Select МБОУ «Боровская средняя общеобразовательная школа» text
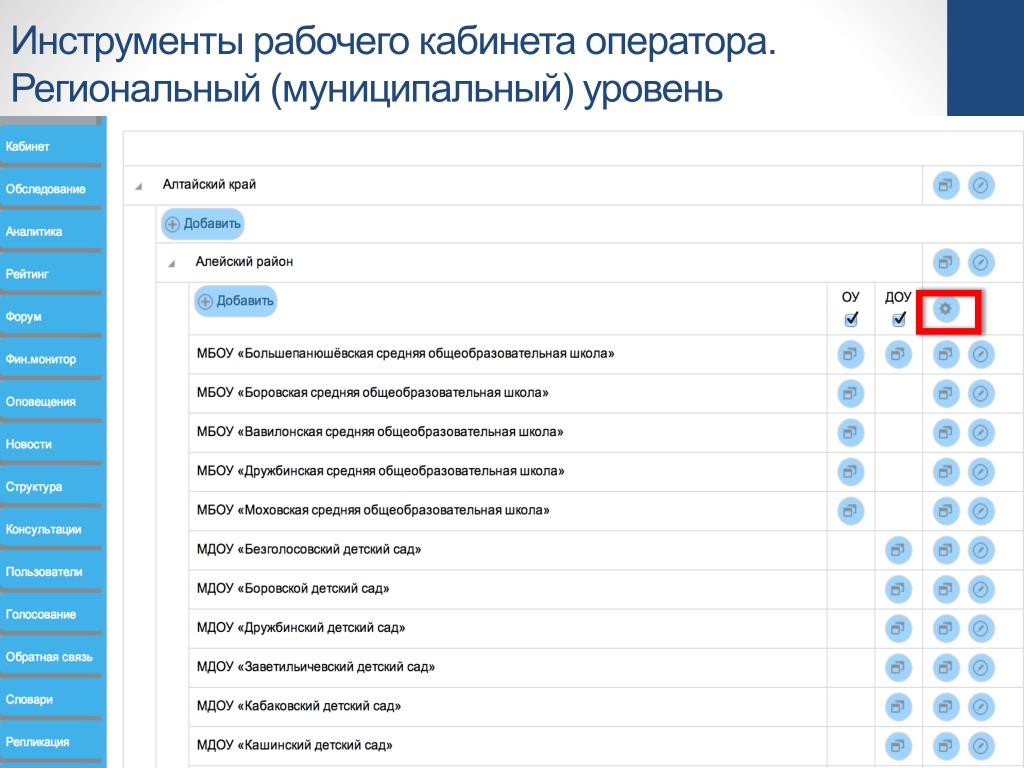 372,392
